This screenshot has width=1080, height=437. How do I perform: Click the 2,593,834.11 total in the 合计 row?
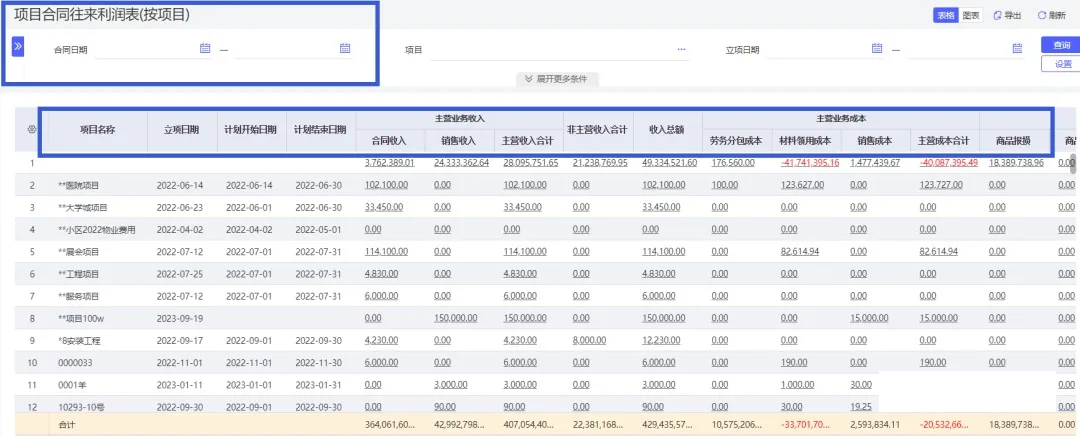(x=875, y=425)
